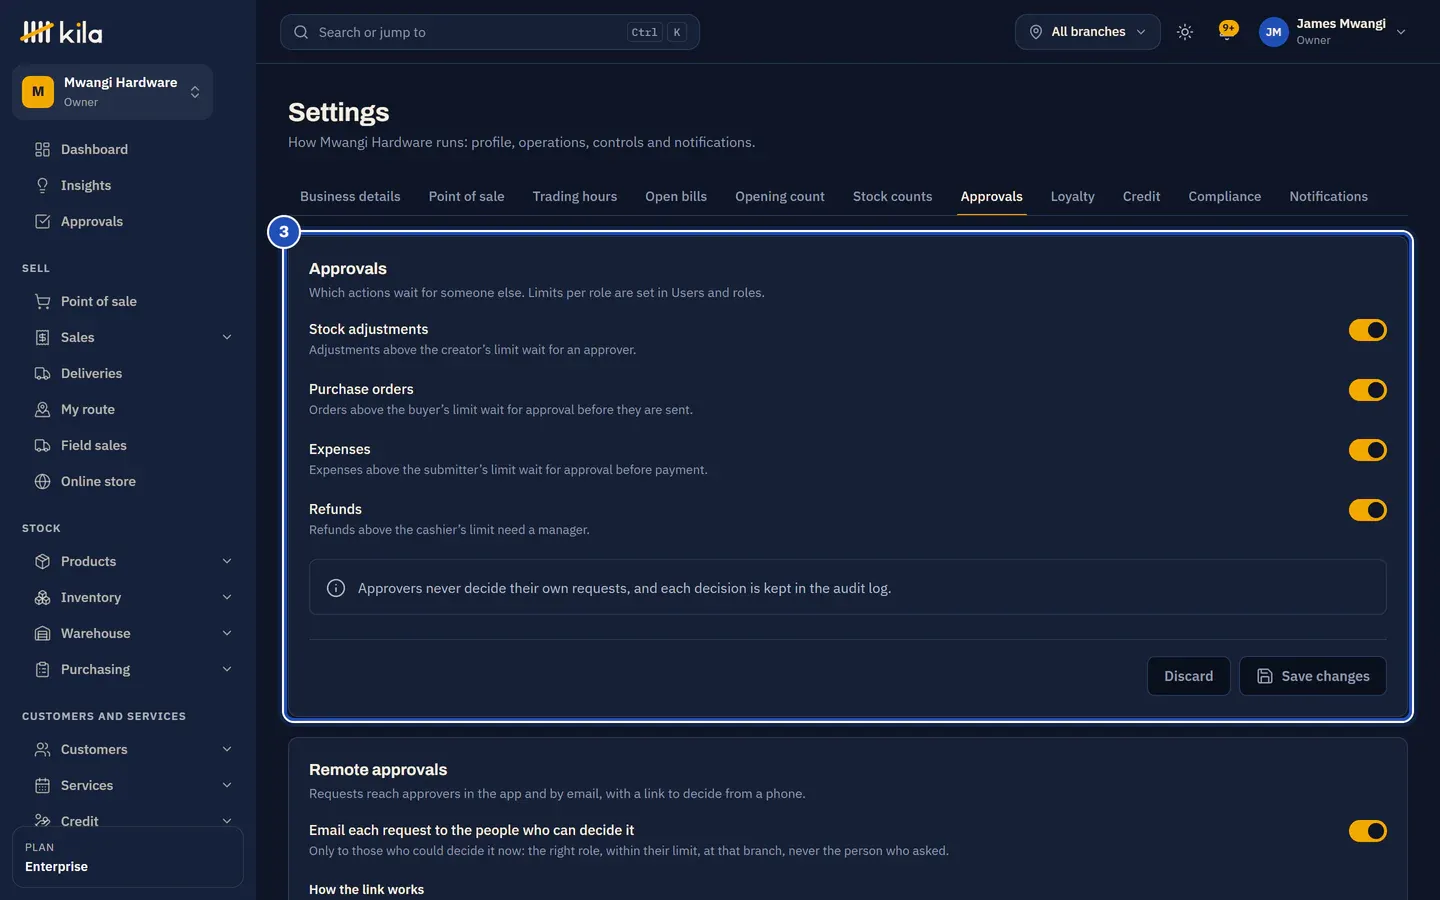Expand the Customers submenu chevron

tap(227, 750)
